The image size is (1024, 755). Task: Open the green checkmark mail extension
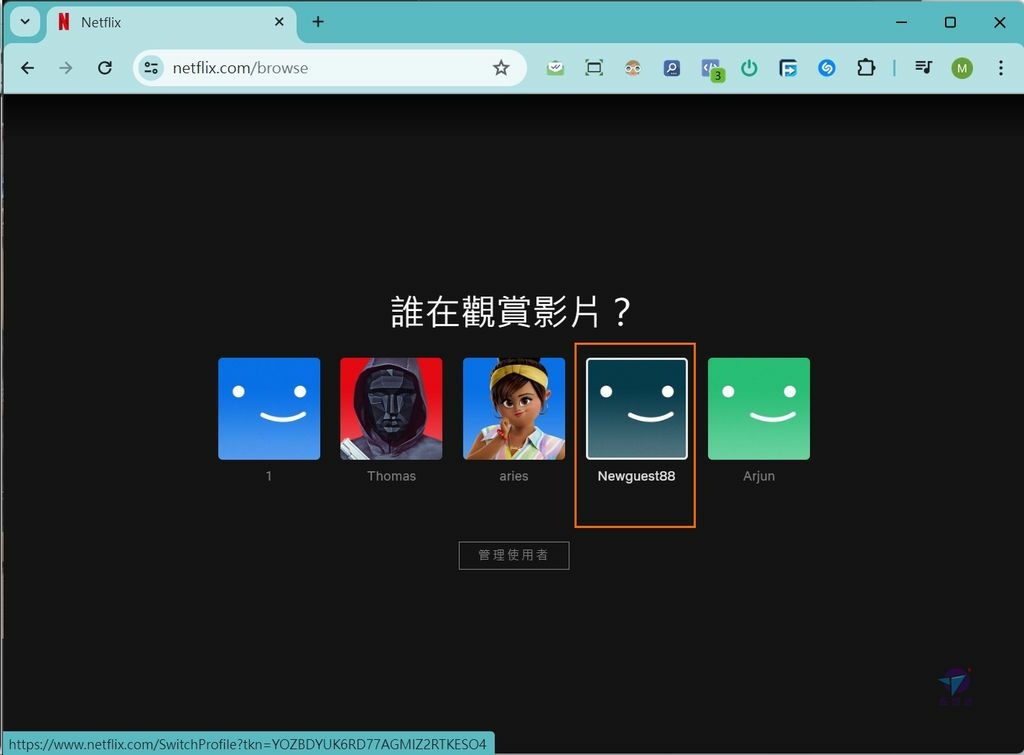click(555, 68)
